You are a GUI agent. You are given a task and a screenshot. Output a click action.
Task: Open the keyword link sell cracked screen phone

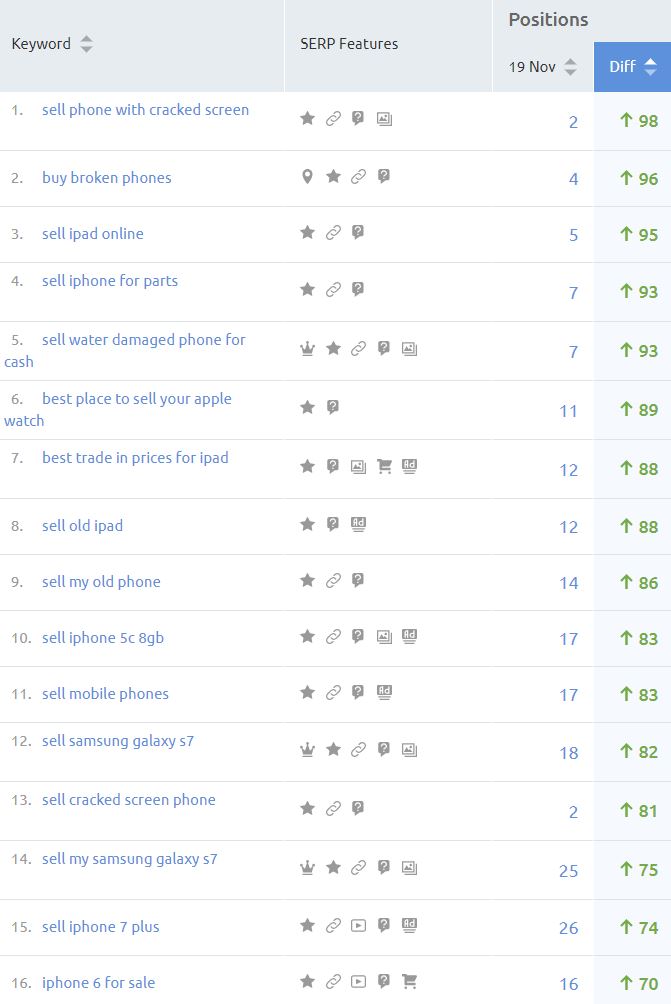click(x=129, y=800)
